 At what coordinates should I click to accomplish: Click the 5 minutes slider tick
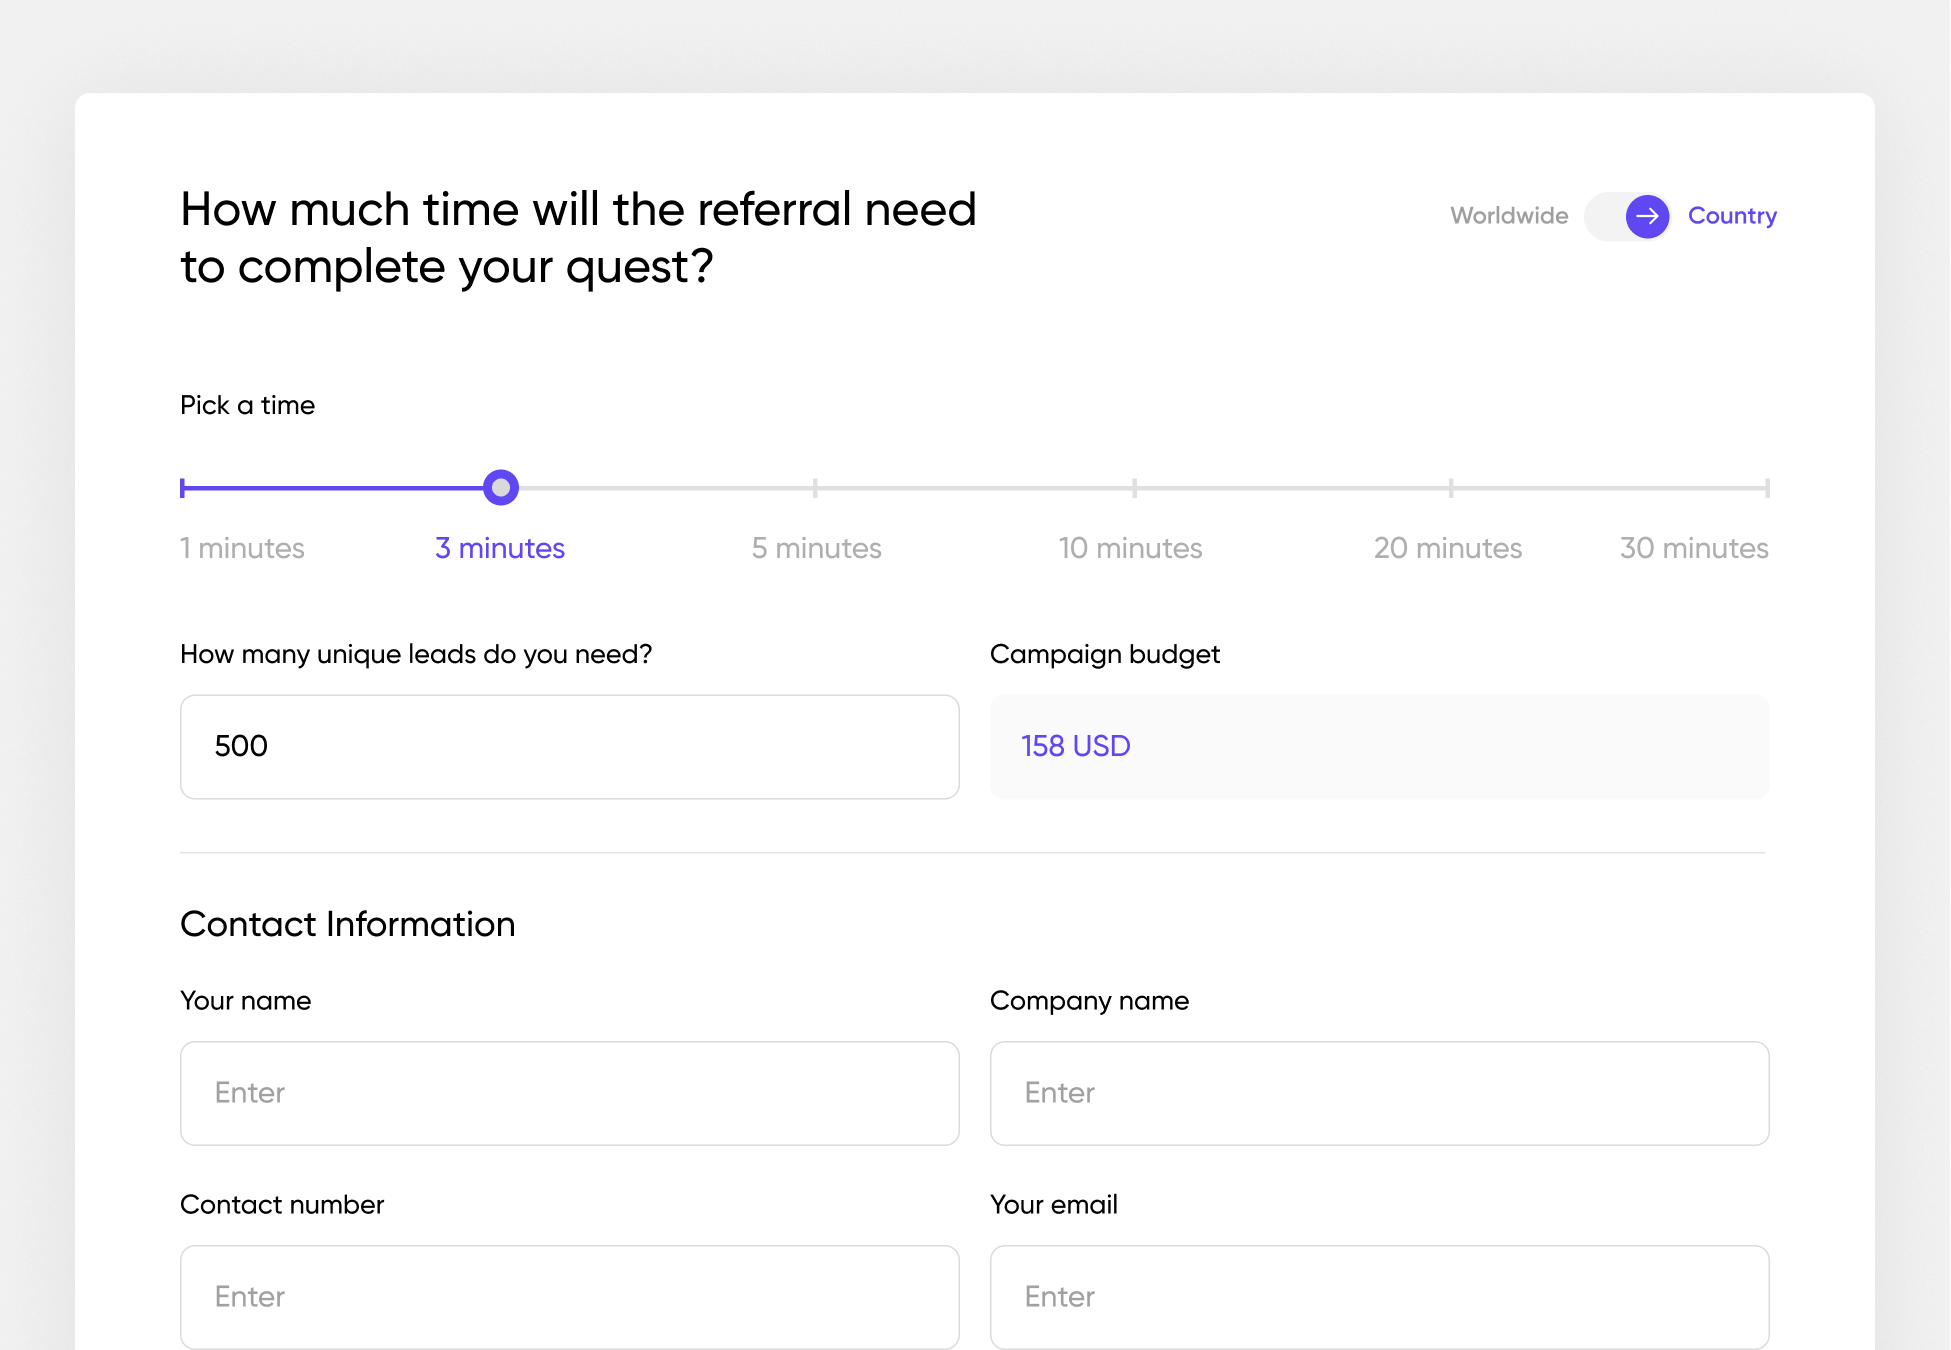[x=816, y=488]
